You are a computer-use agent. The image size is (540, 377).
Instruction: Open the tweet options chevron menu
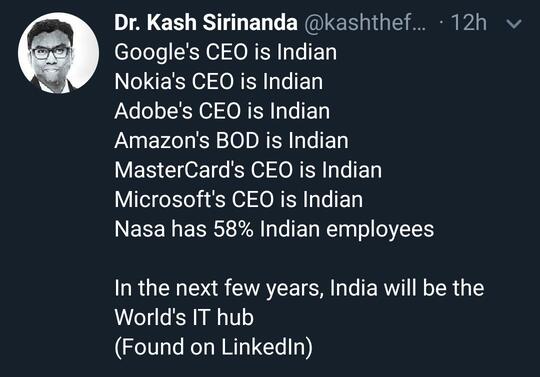click(514, 24)
